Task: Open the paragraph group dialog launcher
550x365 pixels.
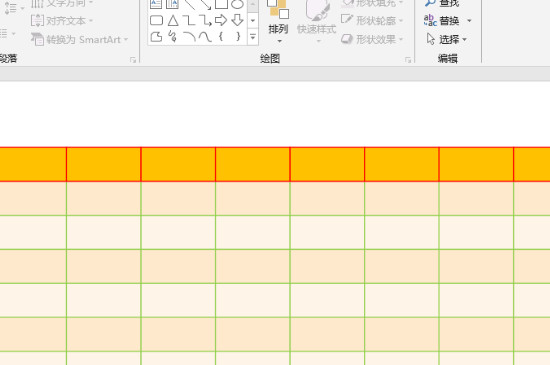Action: click(133, 60)
